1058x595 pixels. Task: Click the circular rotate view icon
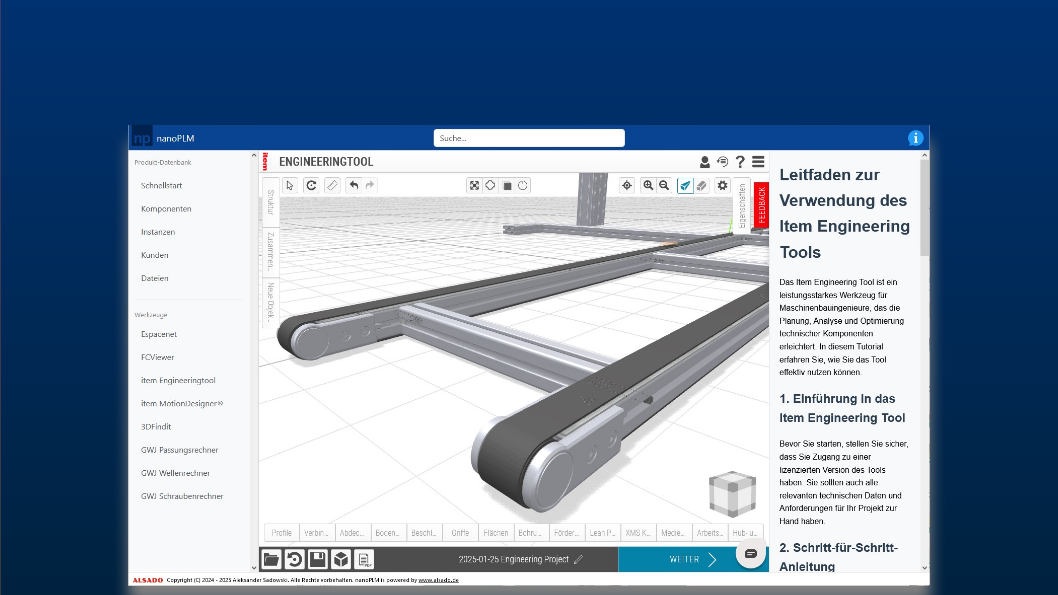[x=523, y=186]
